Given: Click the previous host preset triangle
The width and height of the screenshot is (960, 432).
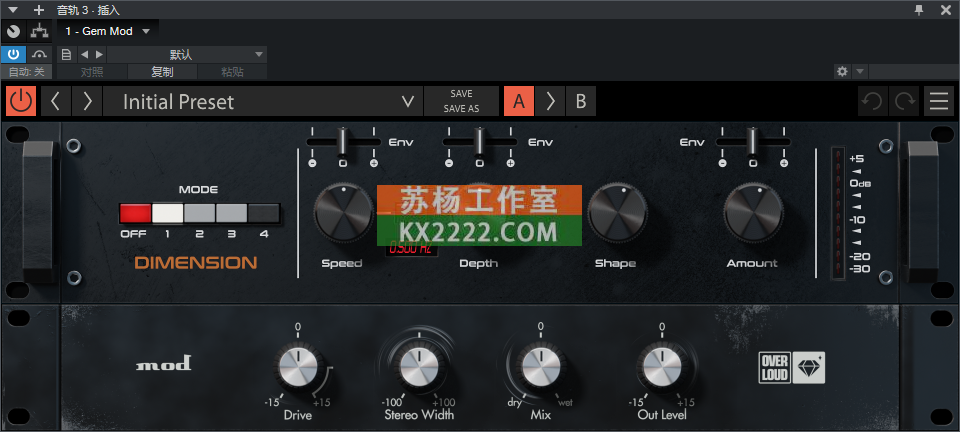Looking at the screenshot, I should pos(85,54).
